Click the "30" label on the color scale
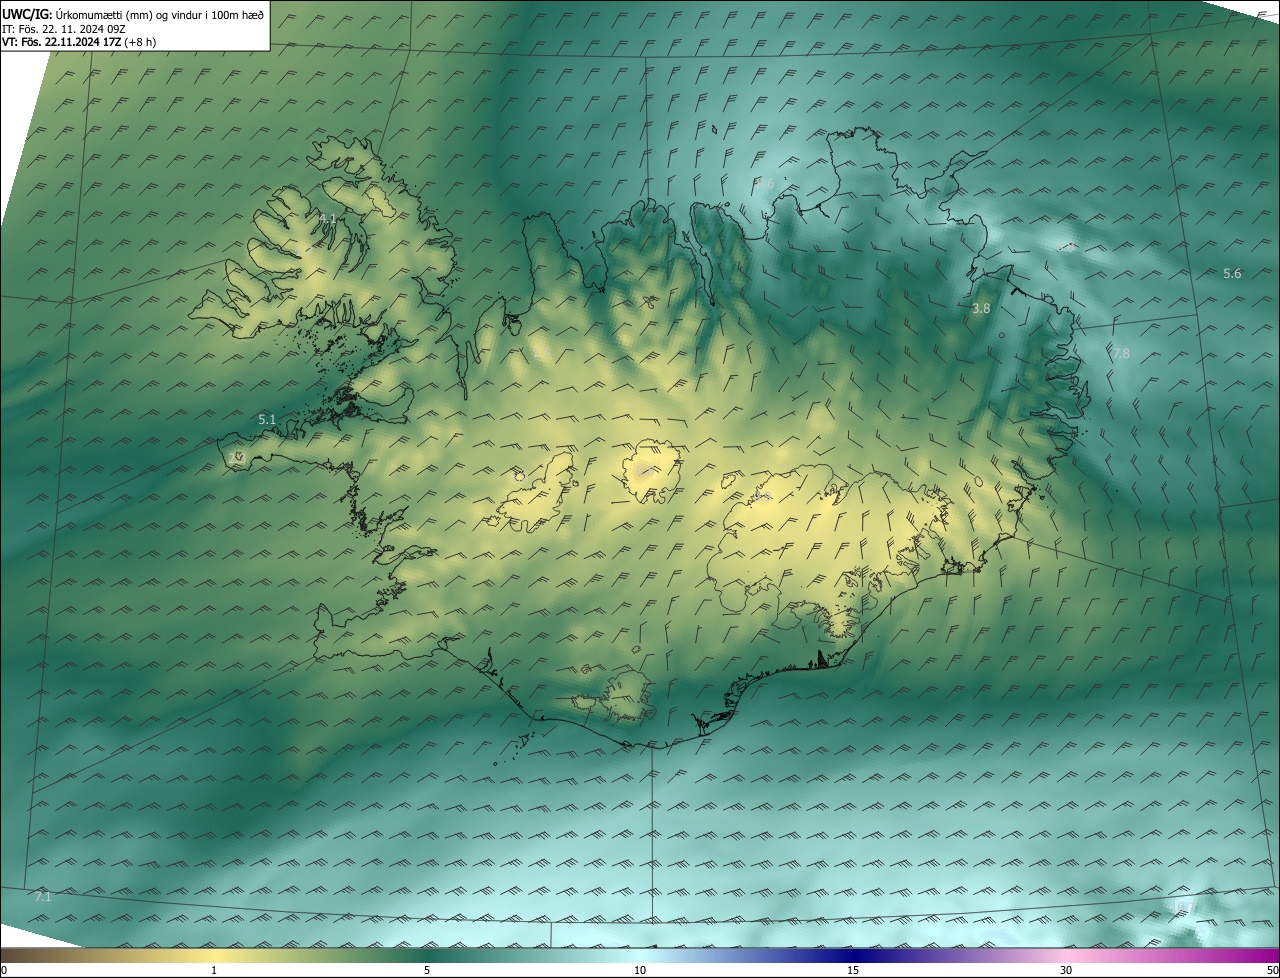 point(1066,970)
